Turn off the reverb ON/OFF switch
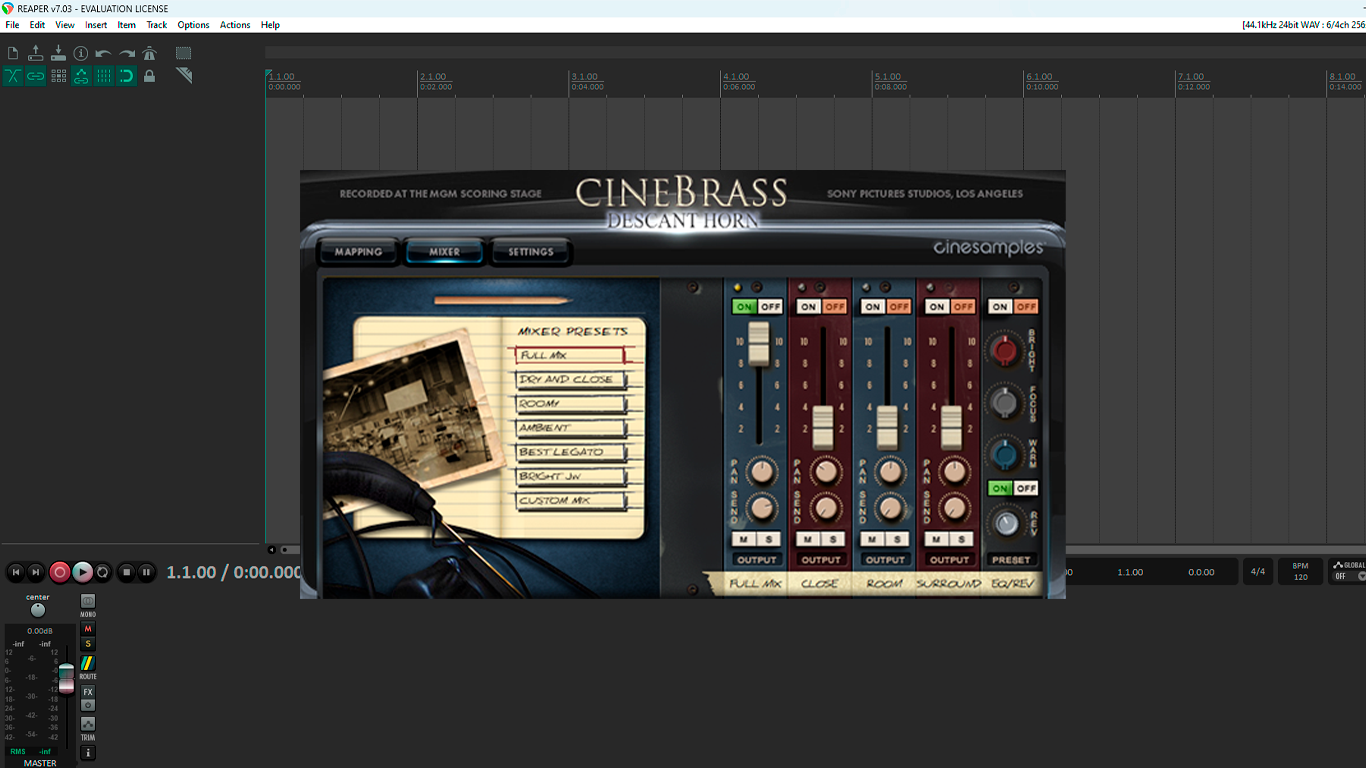 [x=1026, y=488]
